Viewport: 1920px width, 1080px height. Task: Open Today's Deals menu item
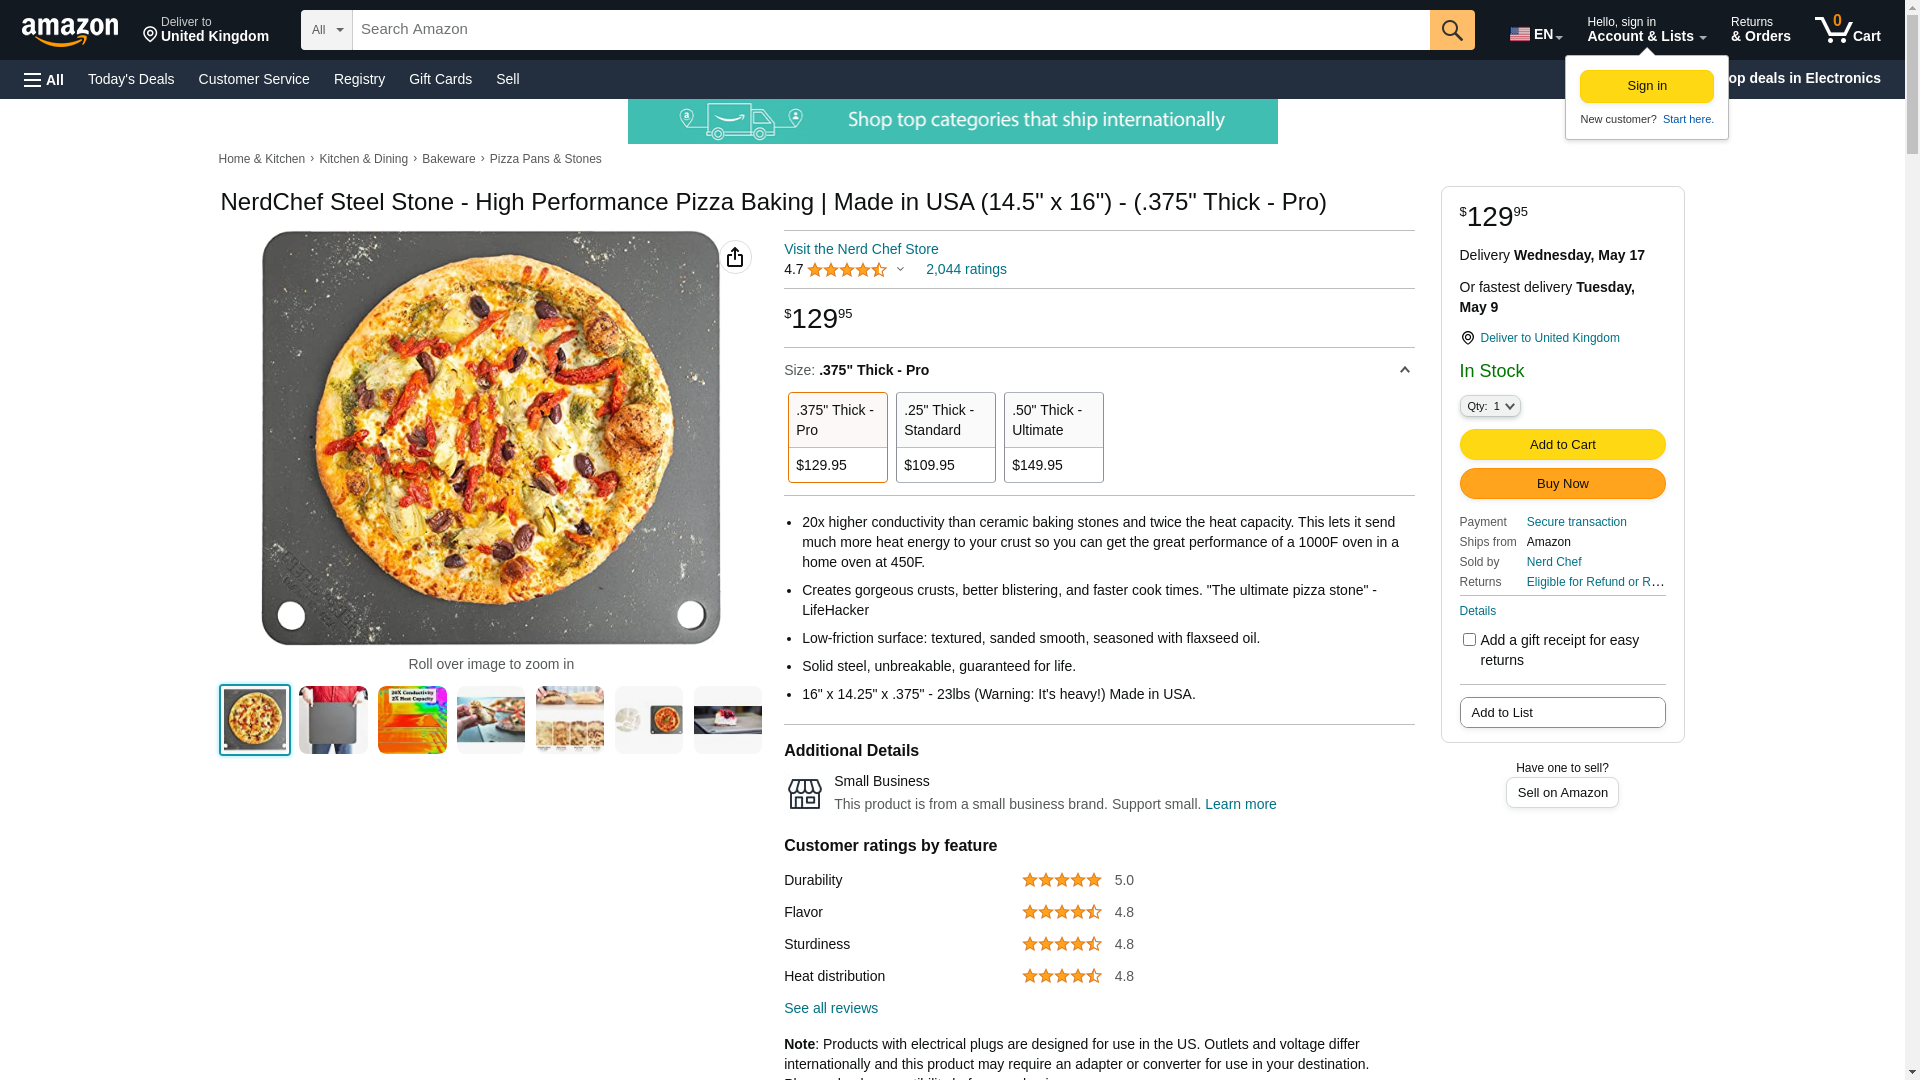coord(131,79)
